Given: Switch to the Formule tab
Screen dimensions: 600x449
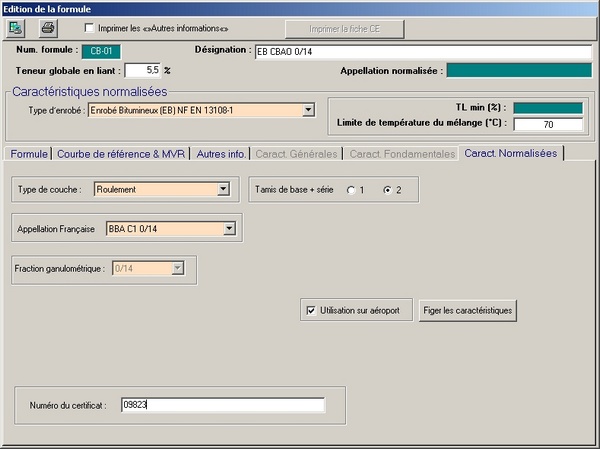Looking at the screenshot, I should click(x=28, y=154).
